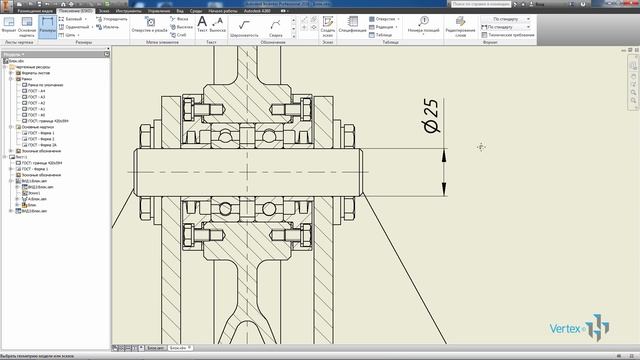The width and height of the screenshot is (640, 360).
Task: Insert a Шероховатость surface texture symbol
Action: pos(244,28)
